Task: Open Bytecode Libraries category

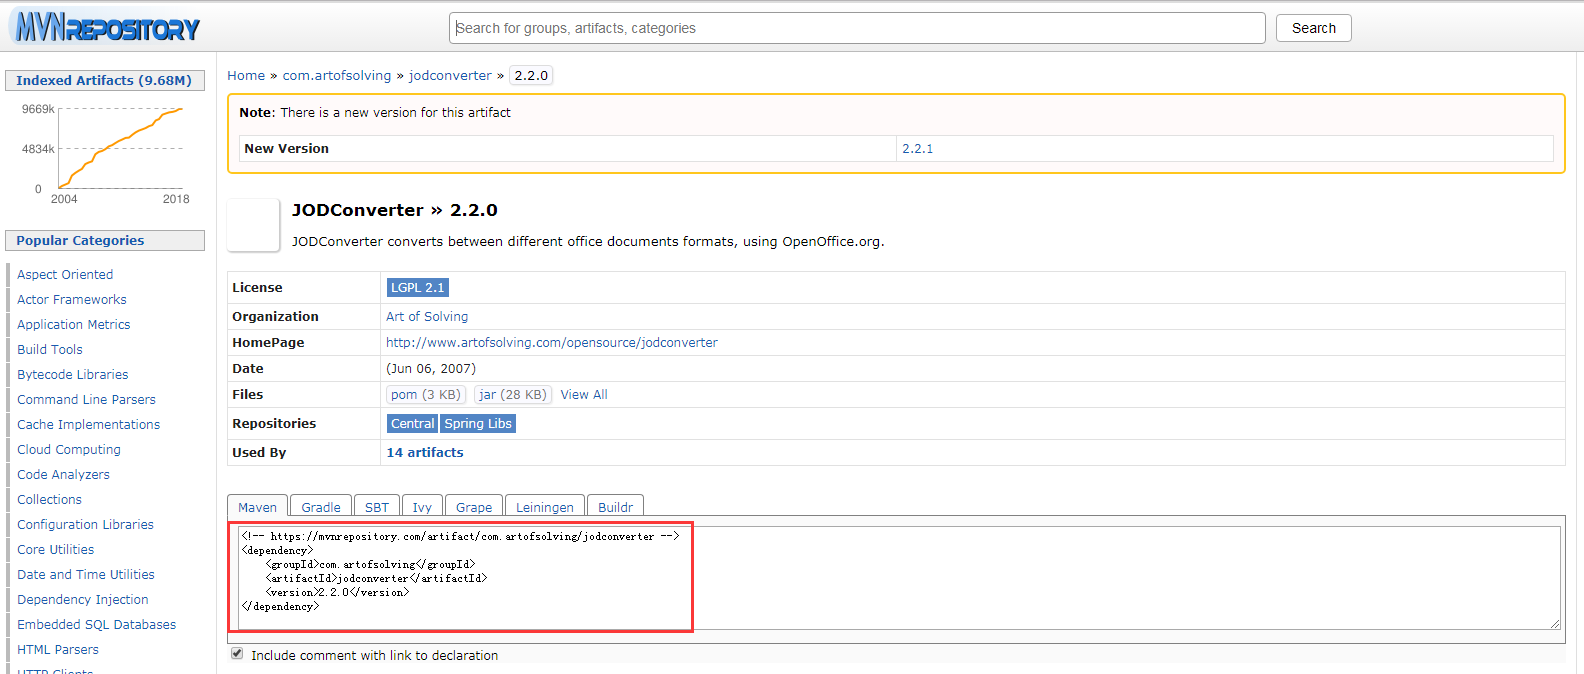Action: [73, 375]
